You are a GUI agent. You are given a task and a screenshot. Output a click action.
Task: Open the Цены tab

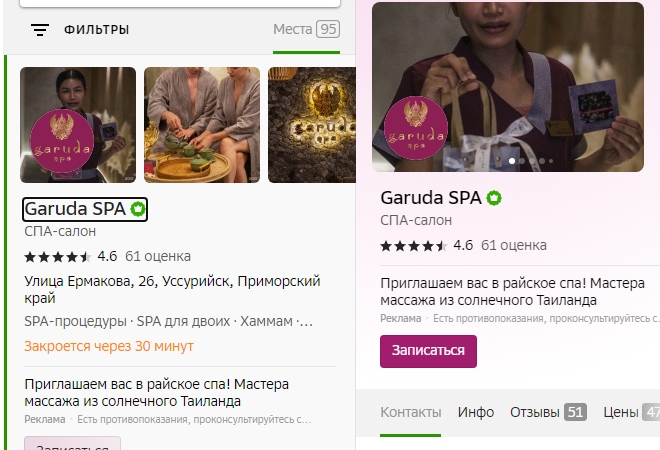(631, 412)
